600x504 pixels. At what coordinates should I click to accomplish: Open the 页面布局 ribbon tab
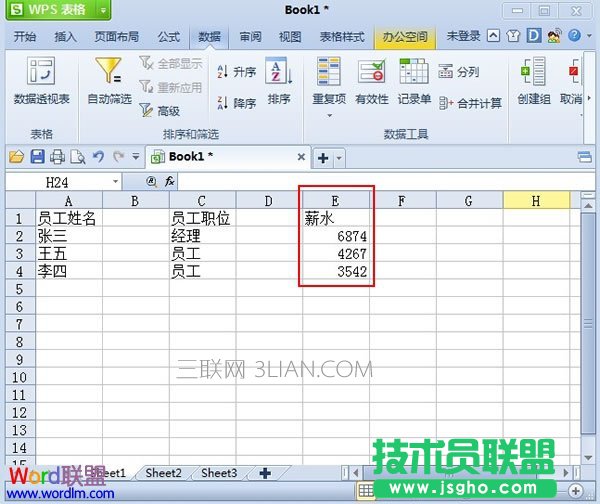(x=117, y=37)
